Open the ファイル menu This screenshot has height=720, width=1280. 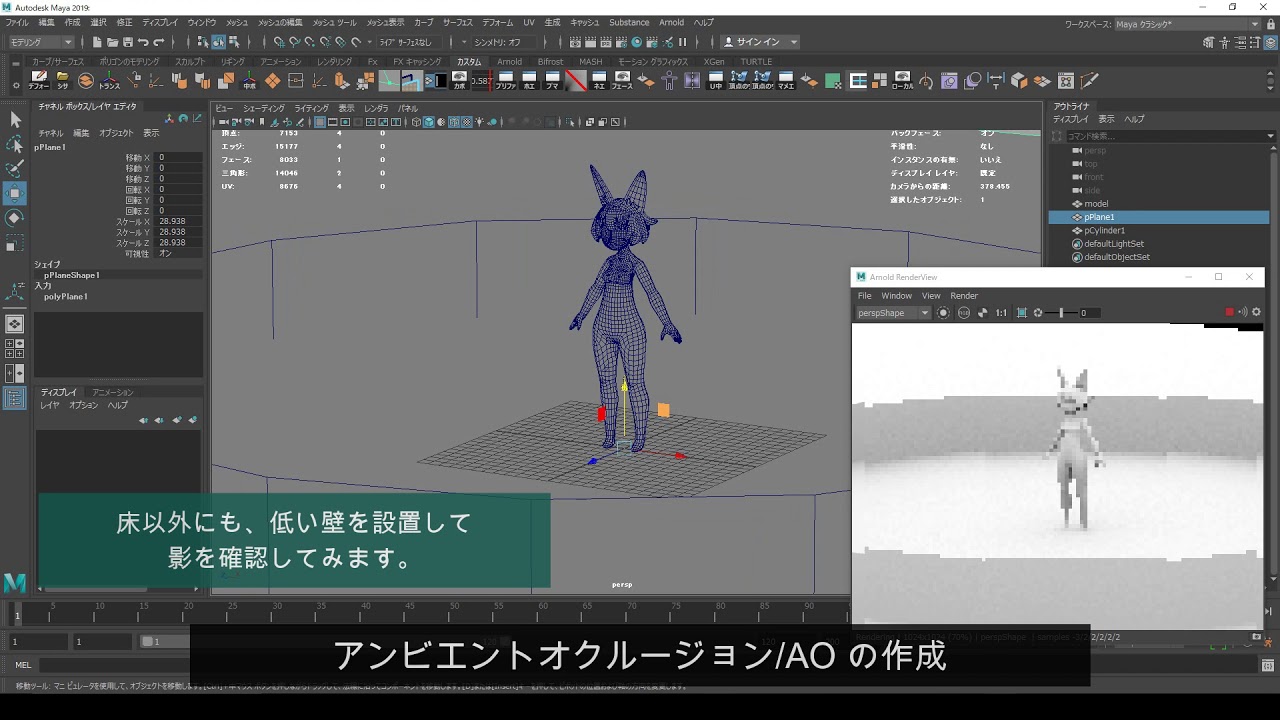(17, 22)
